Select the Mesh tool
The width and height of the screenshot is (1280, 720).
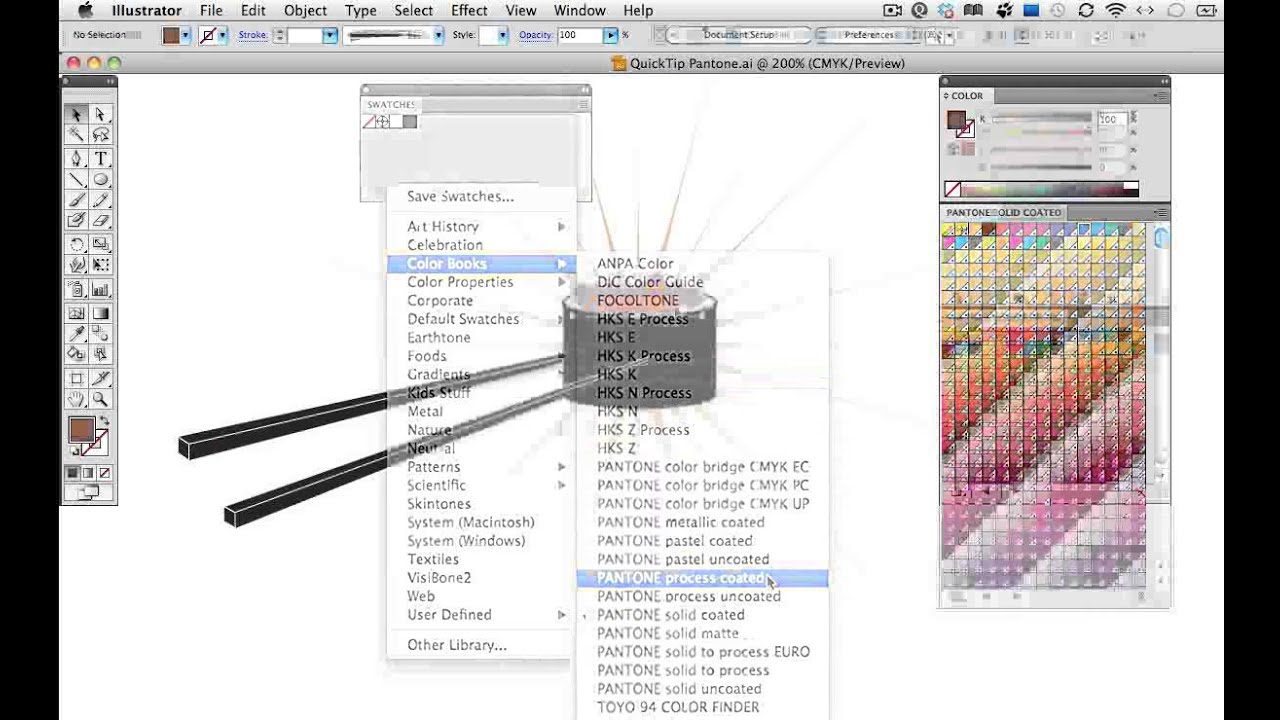point(77,312)
